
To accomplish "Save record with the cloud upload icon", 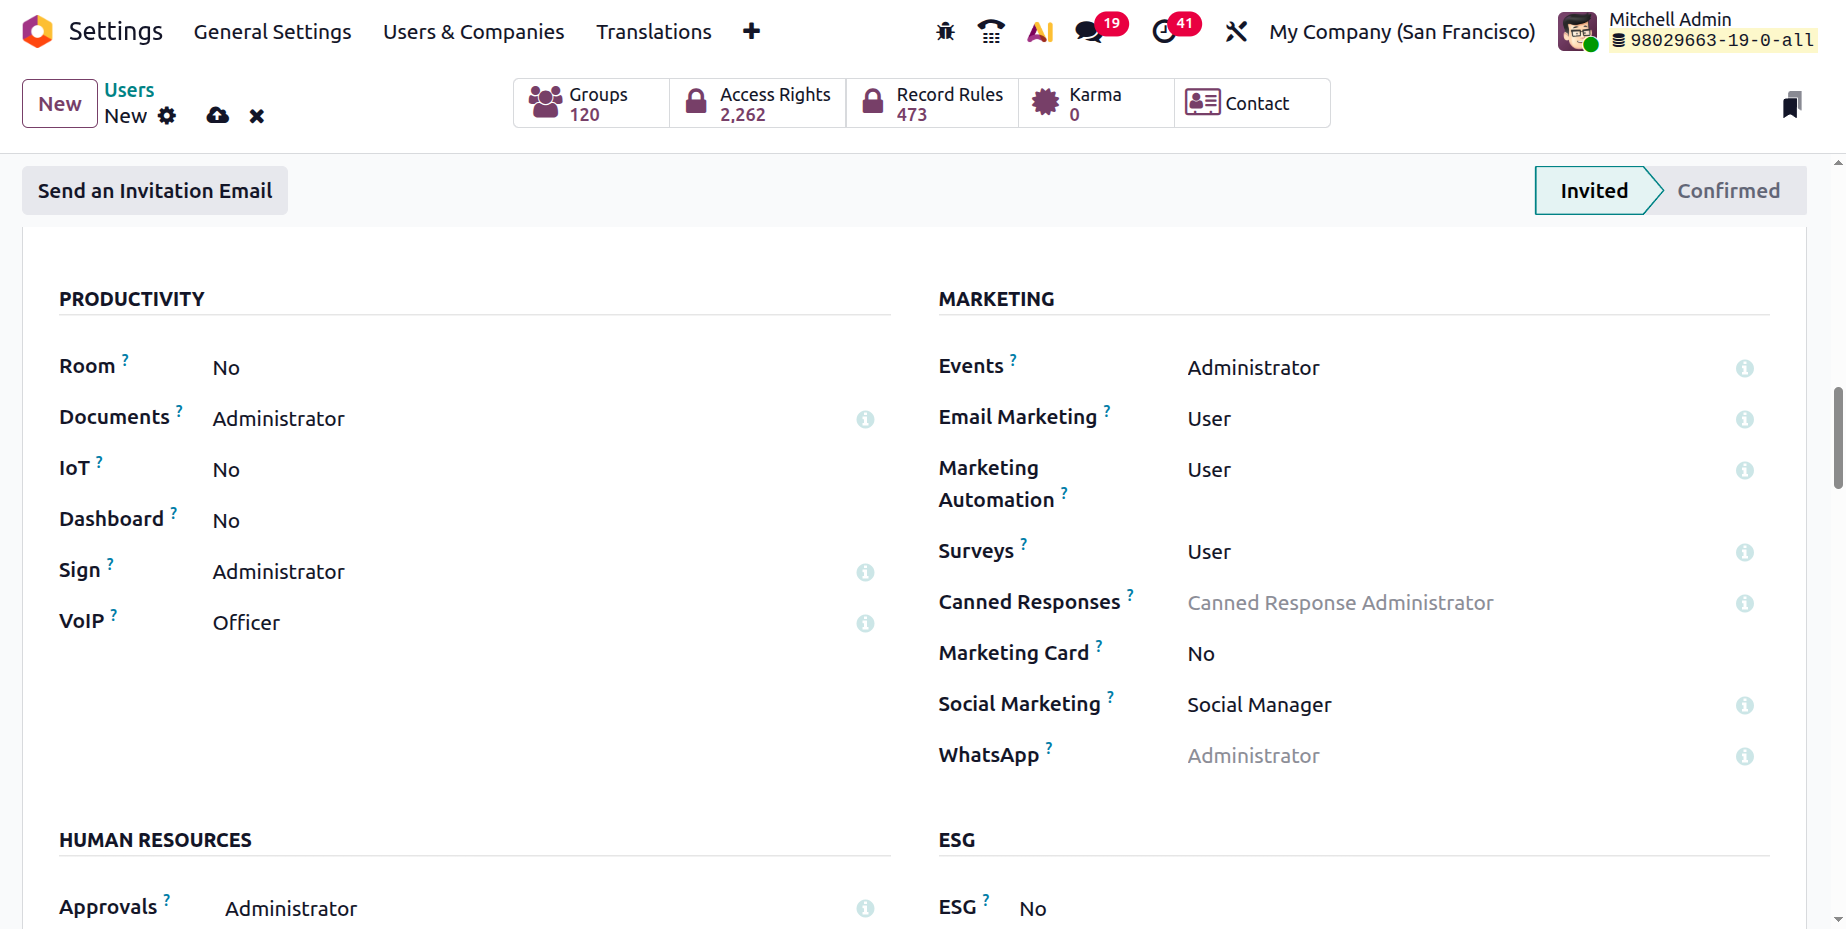I will 217,116.
